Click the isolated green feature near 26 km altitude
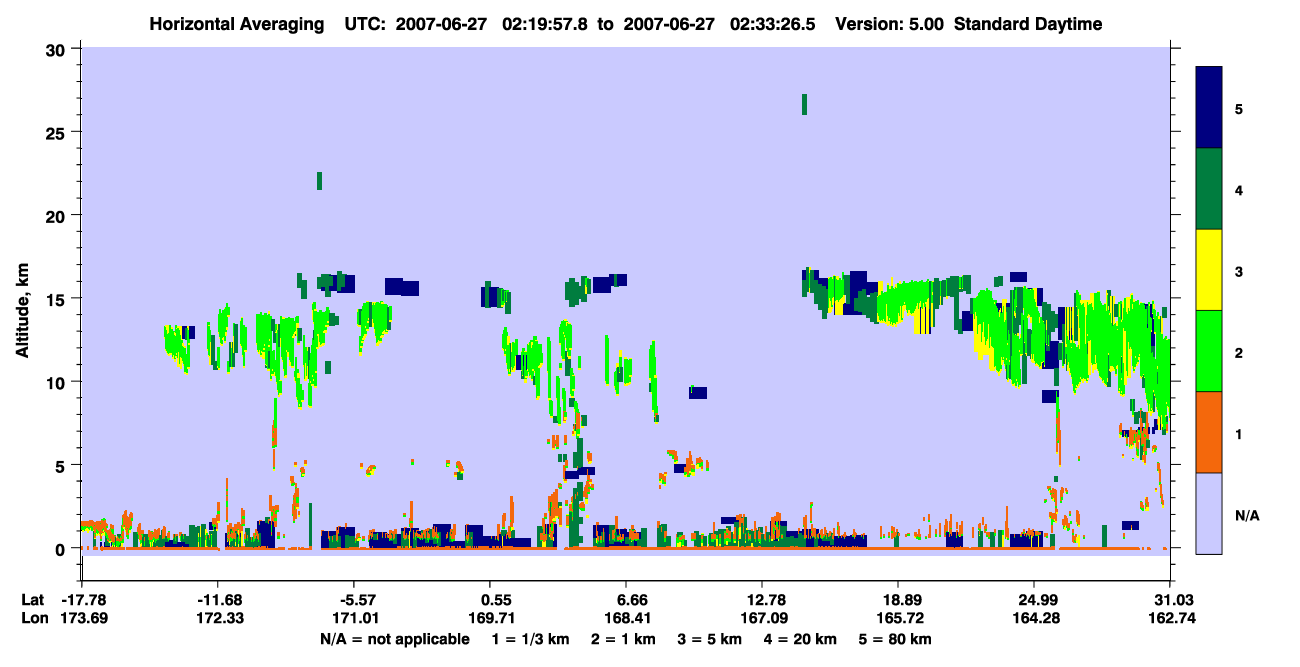This screenshot has height=667, width=1300. pos(804,104)
